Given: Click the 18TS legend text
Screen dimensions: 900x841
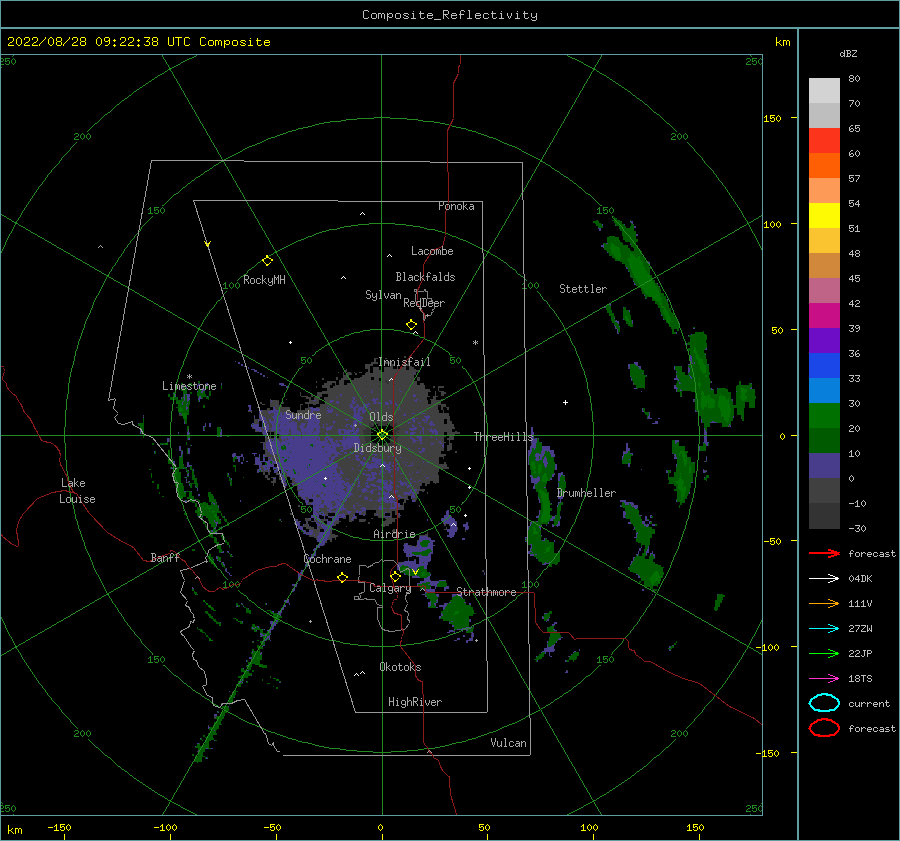Looking at the screenshot, I should (860, 679).
